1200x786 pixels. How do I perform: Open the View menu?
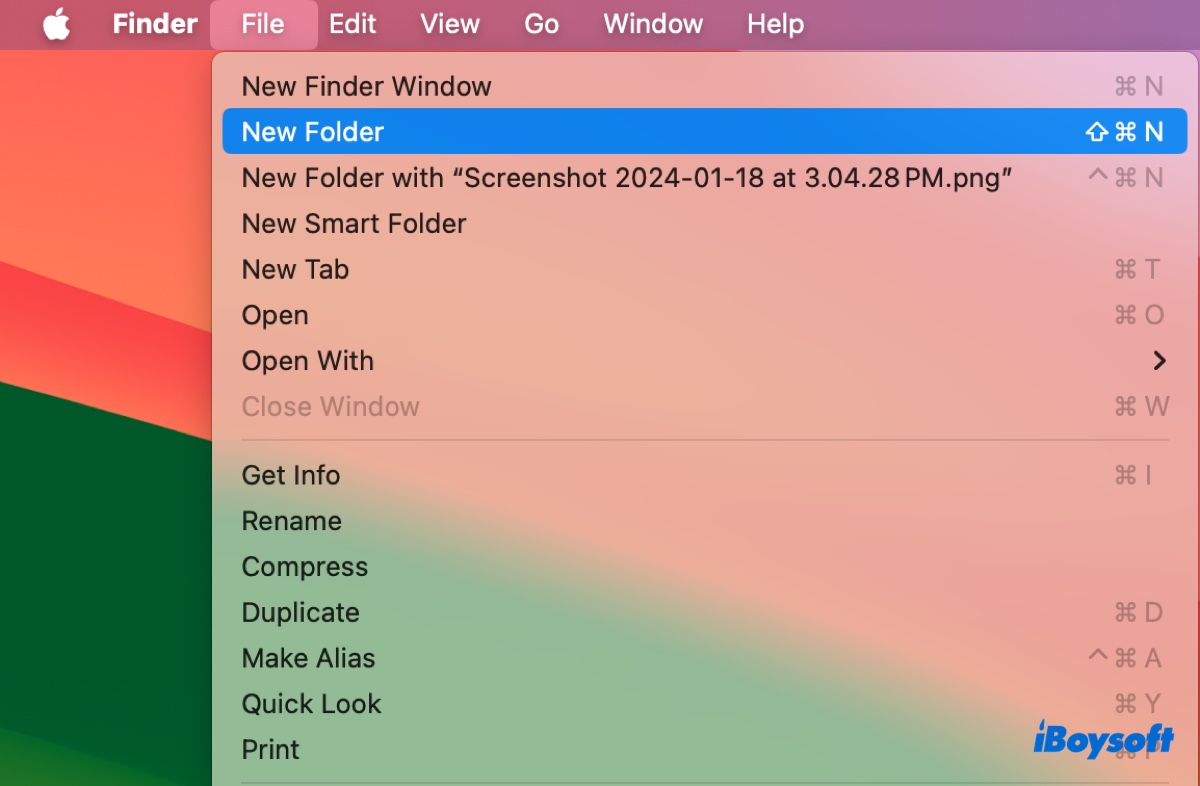tap(449, 24)
